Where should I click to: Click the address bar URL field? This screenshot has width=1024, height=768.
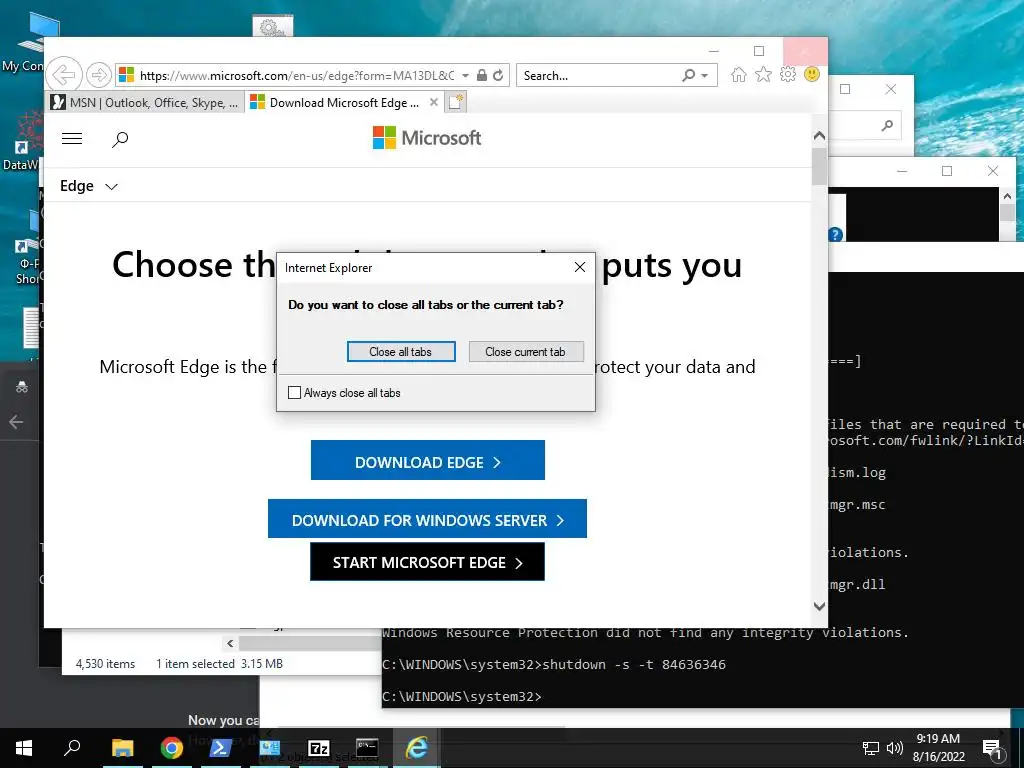coord(296,75)
